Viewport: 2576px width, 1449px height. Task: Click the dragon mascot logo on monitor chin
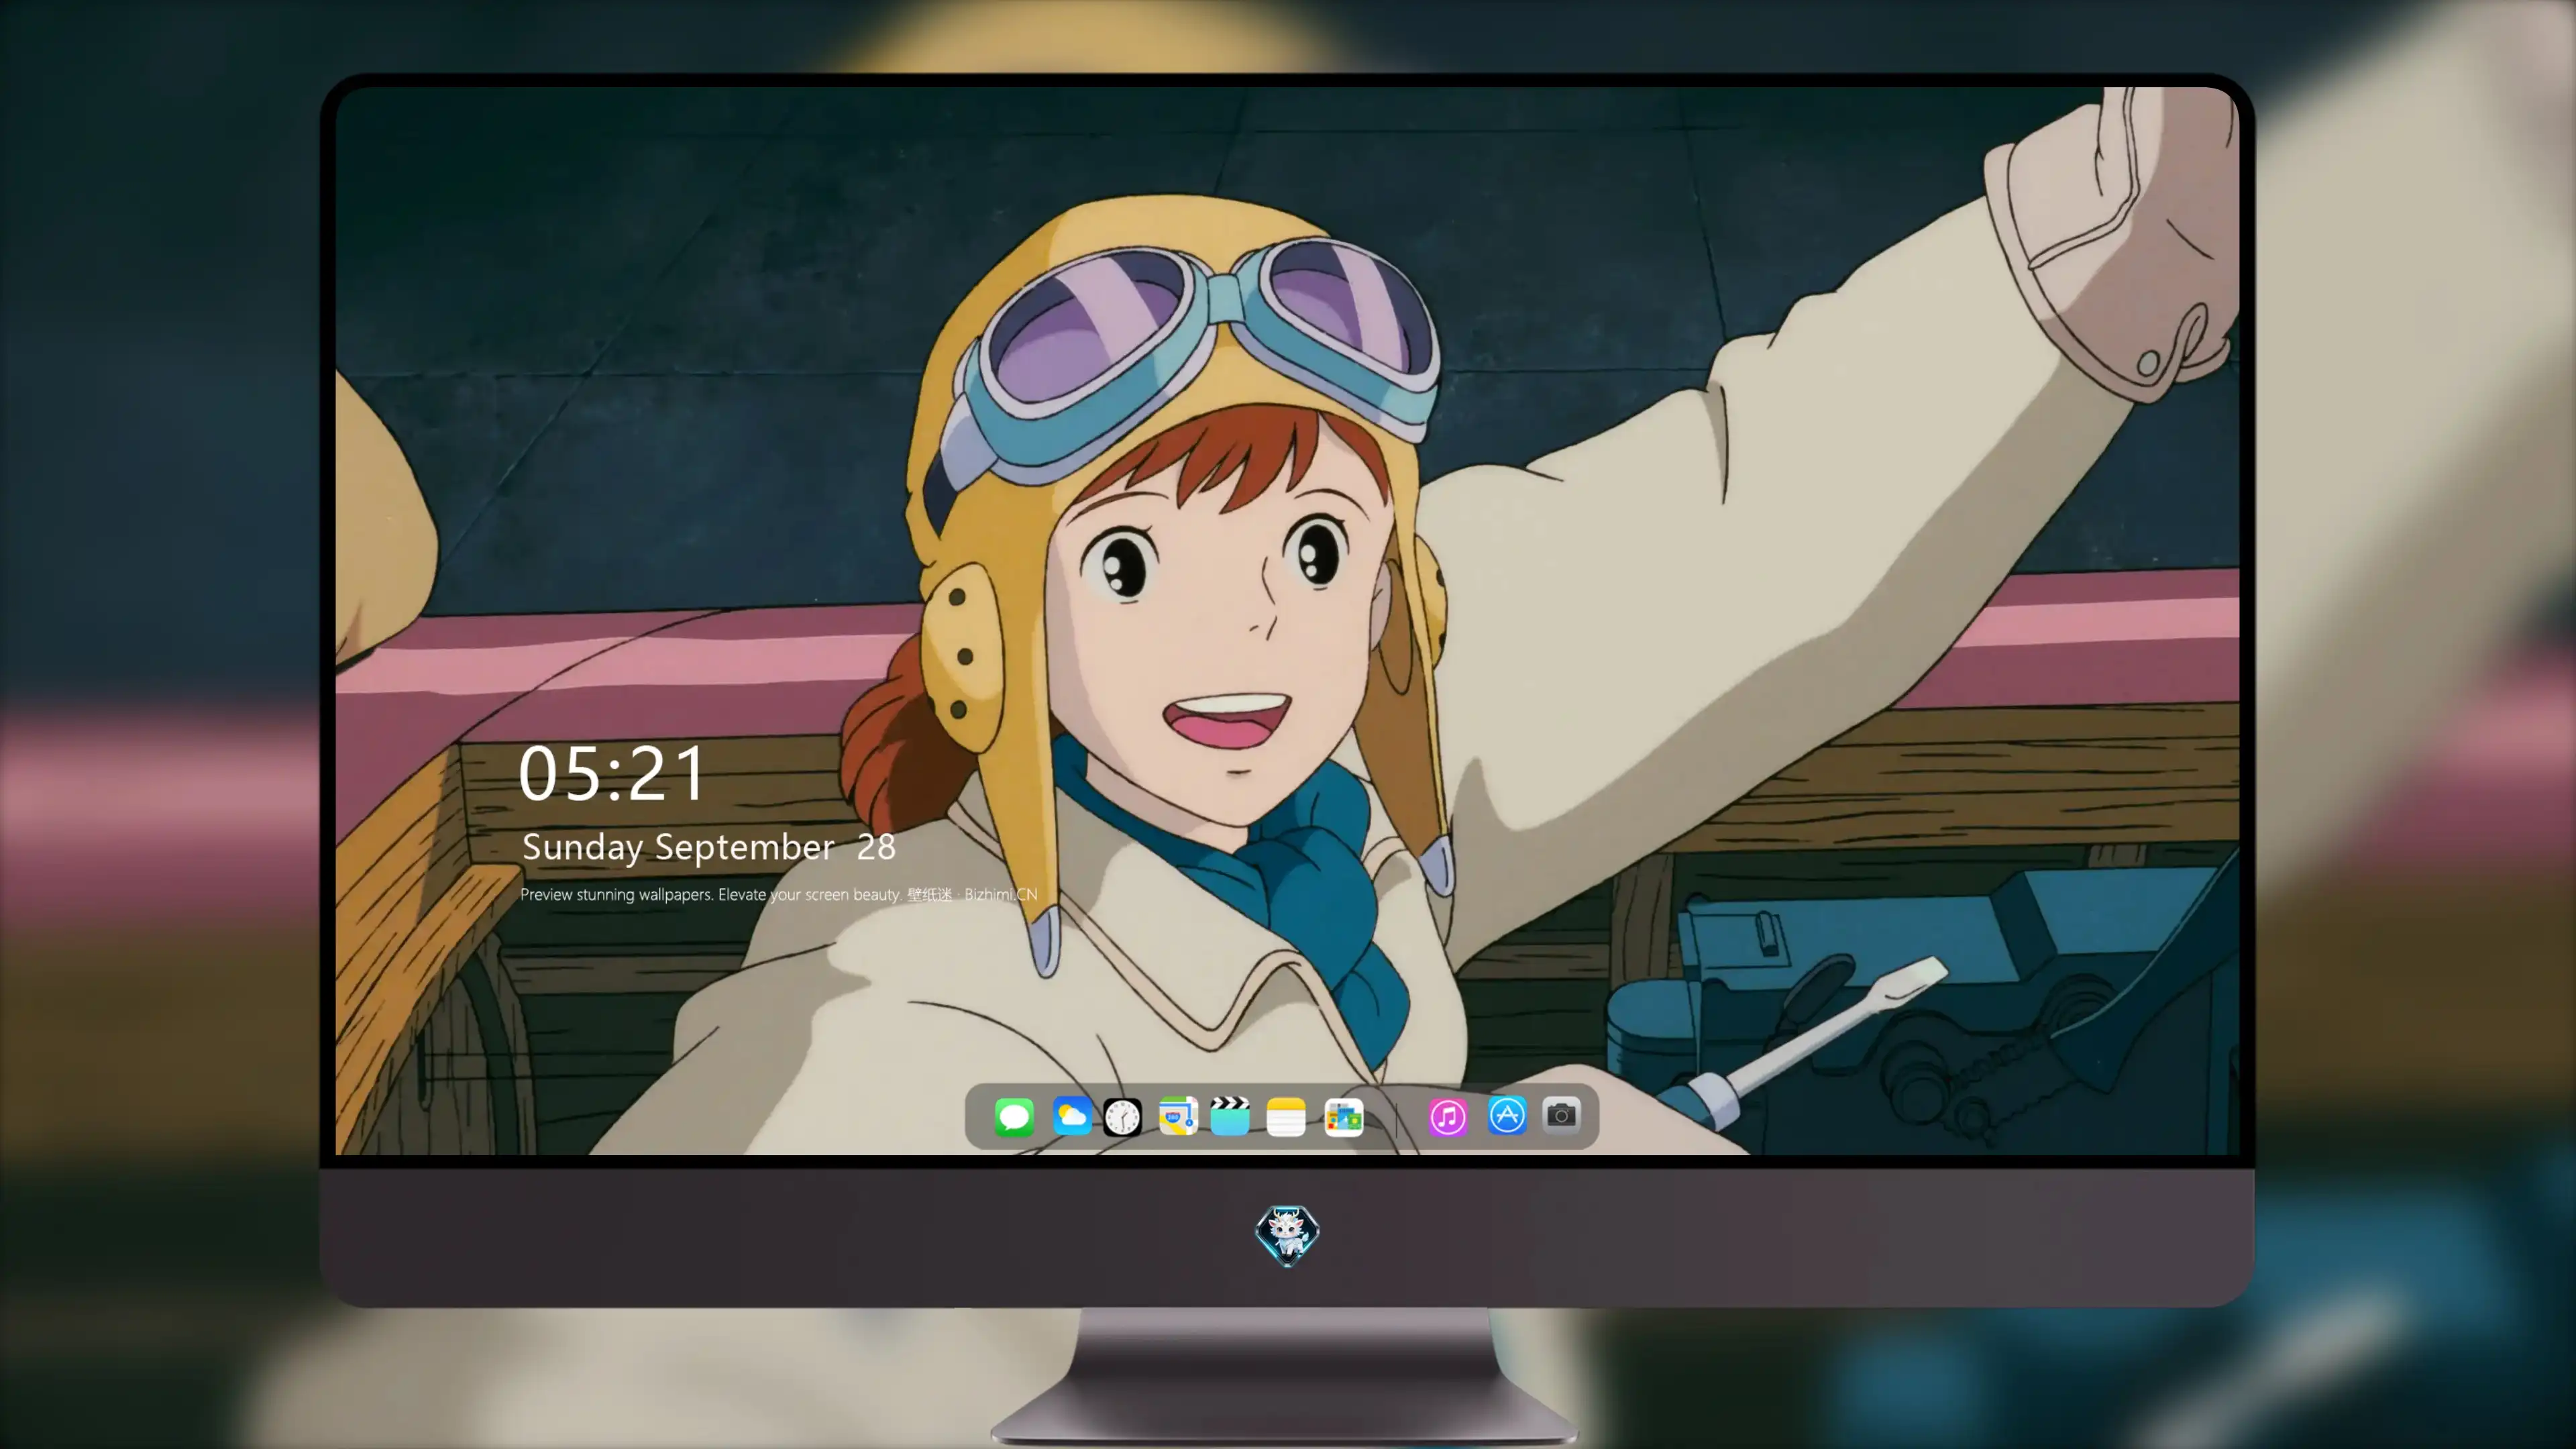[x=1287, y=1235]
